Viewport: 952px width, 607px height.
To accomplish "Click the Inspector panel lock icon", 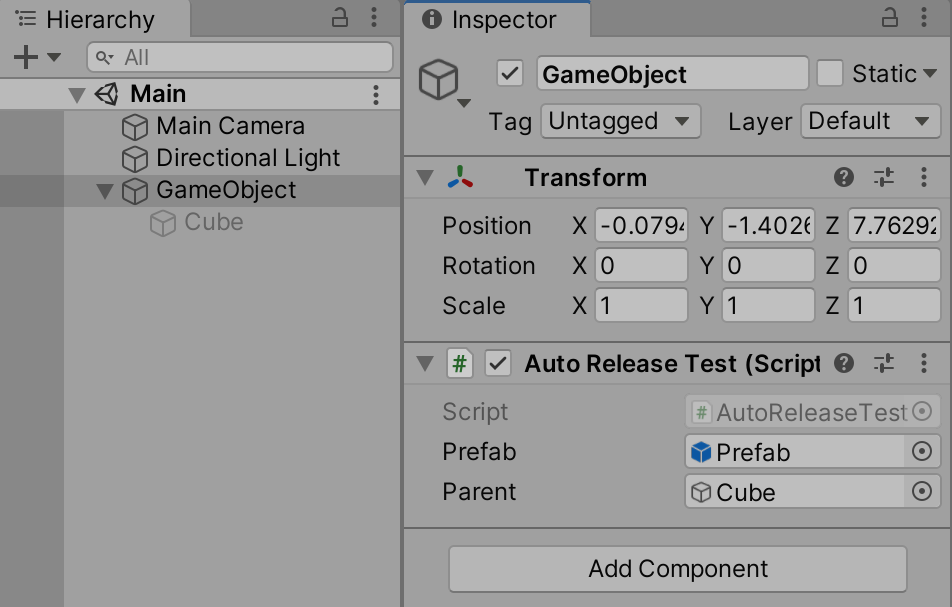I will [x=889, y=17].
